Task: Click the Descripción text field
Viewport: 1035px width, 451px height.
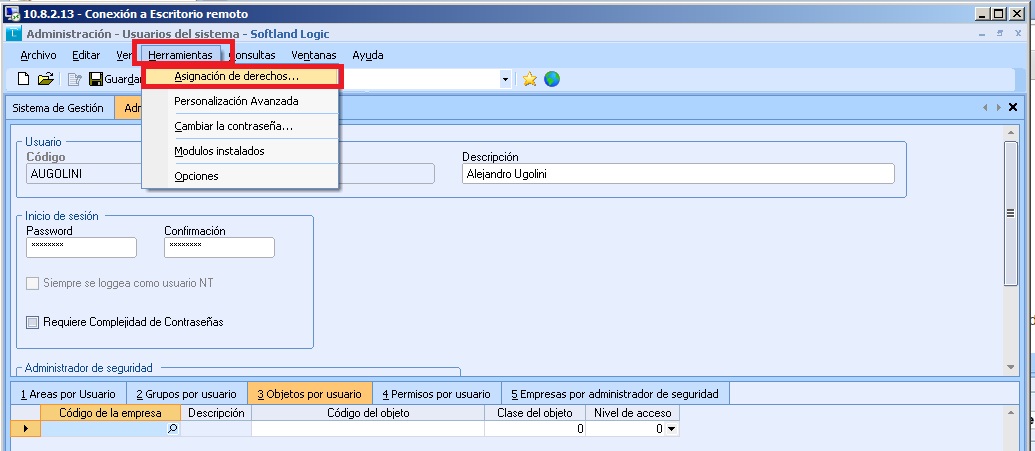Action: (x=678, y=174)
